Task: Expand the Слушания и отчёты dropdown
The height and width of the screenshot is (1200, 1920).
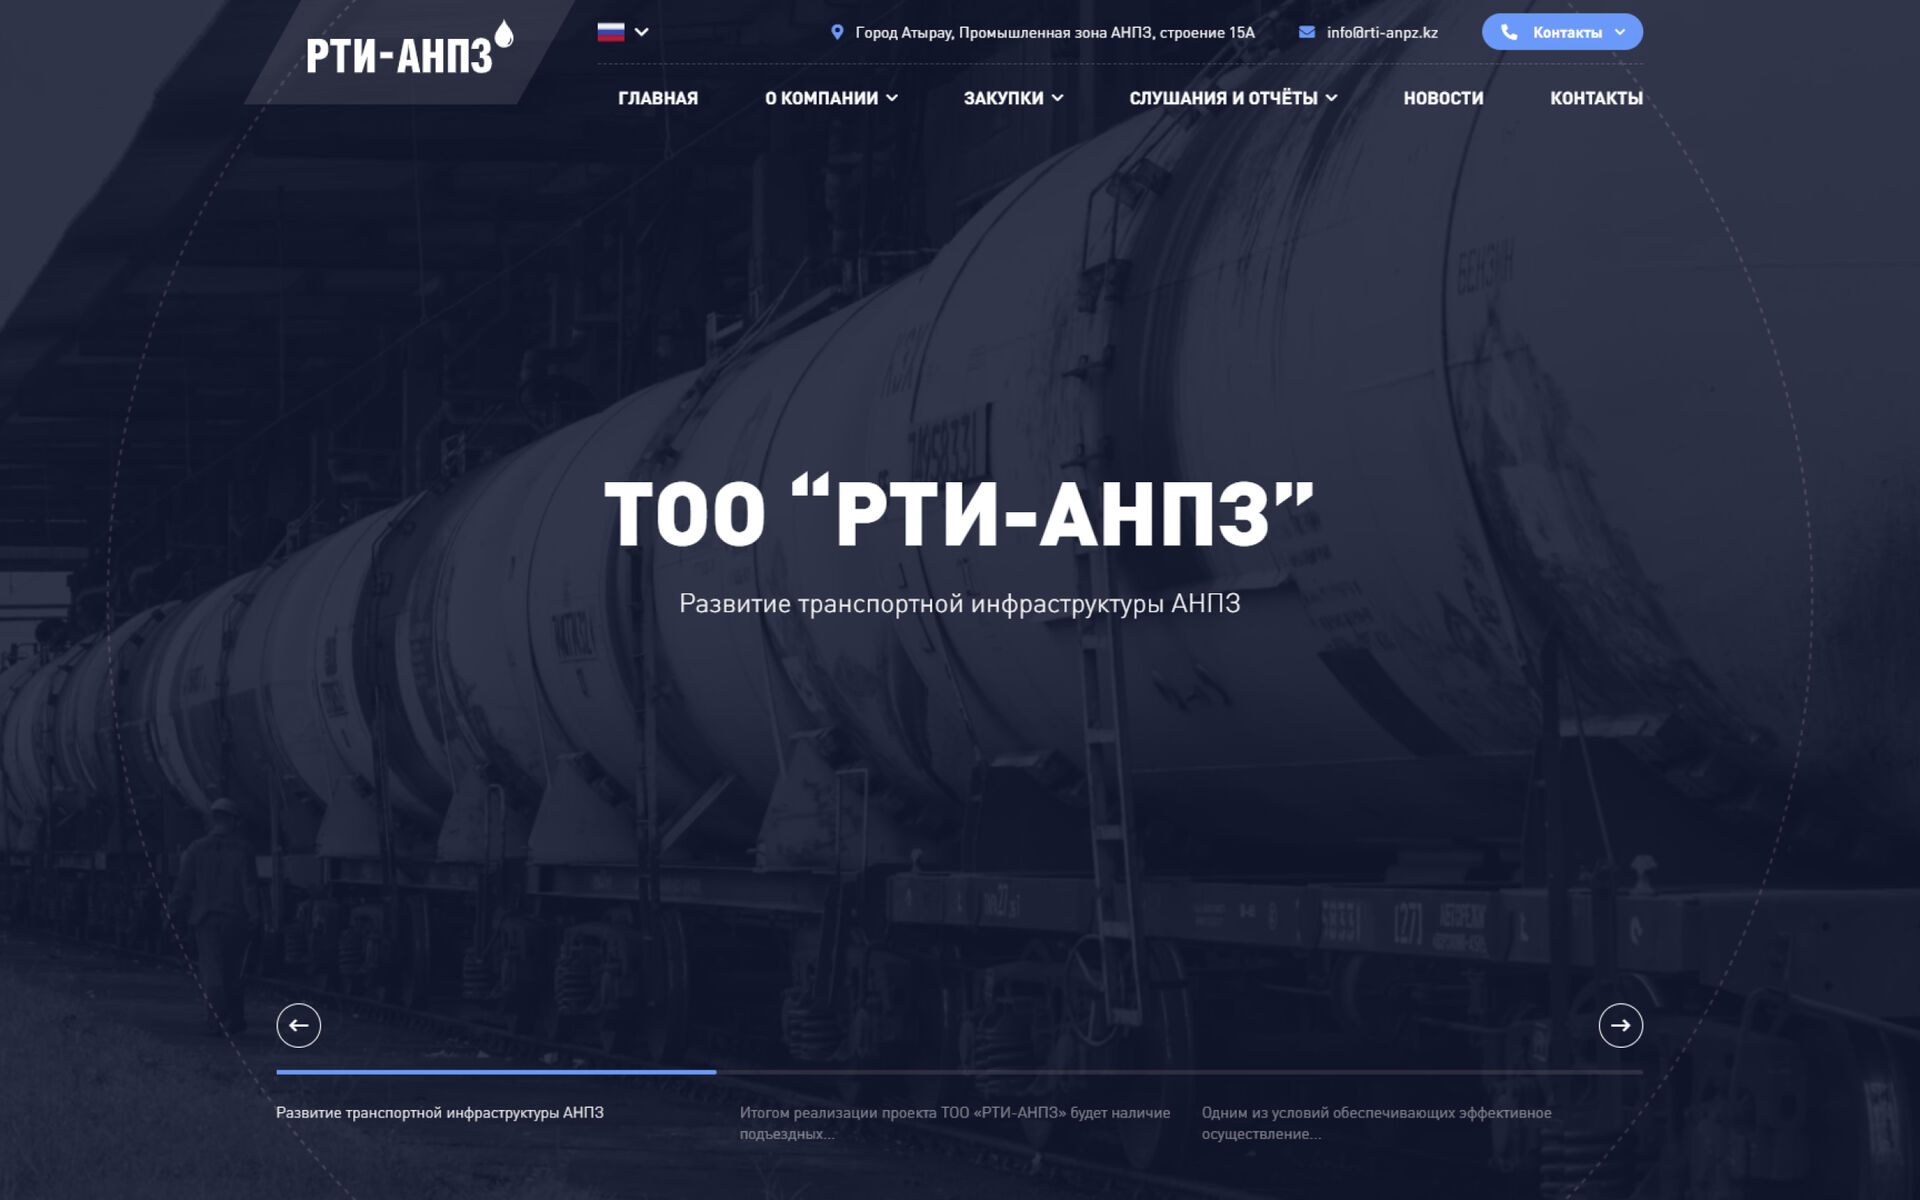Action: point(1331,98)
